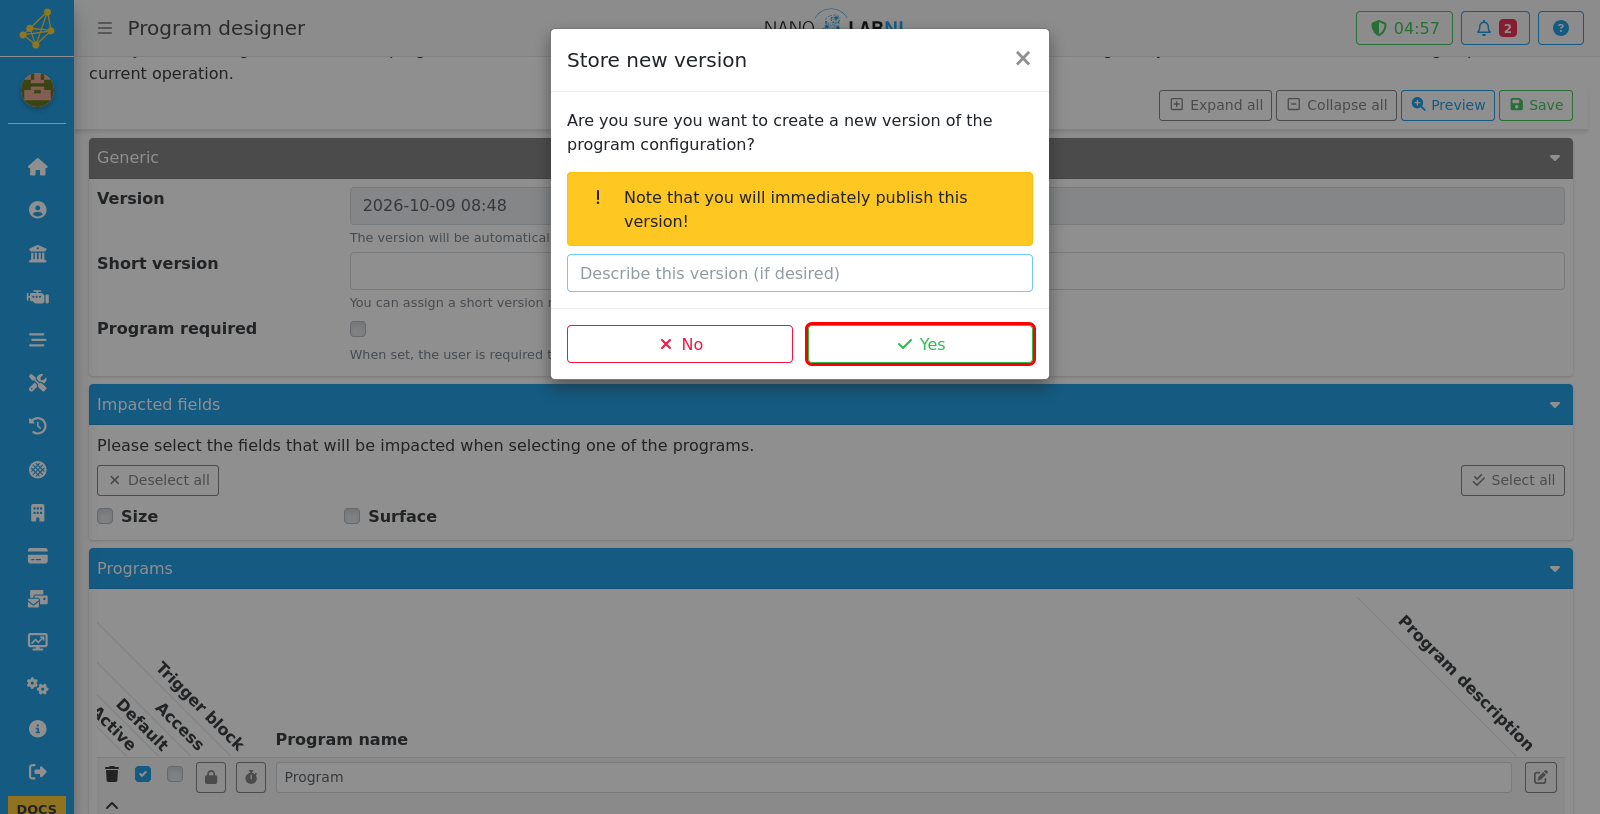Viewport: 1600px width, 814px height.
Task: Collapse the Impacted fields section
Action: point(1555,405)
